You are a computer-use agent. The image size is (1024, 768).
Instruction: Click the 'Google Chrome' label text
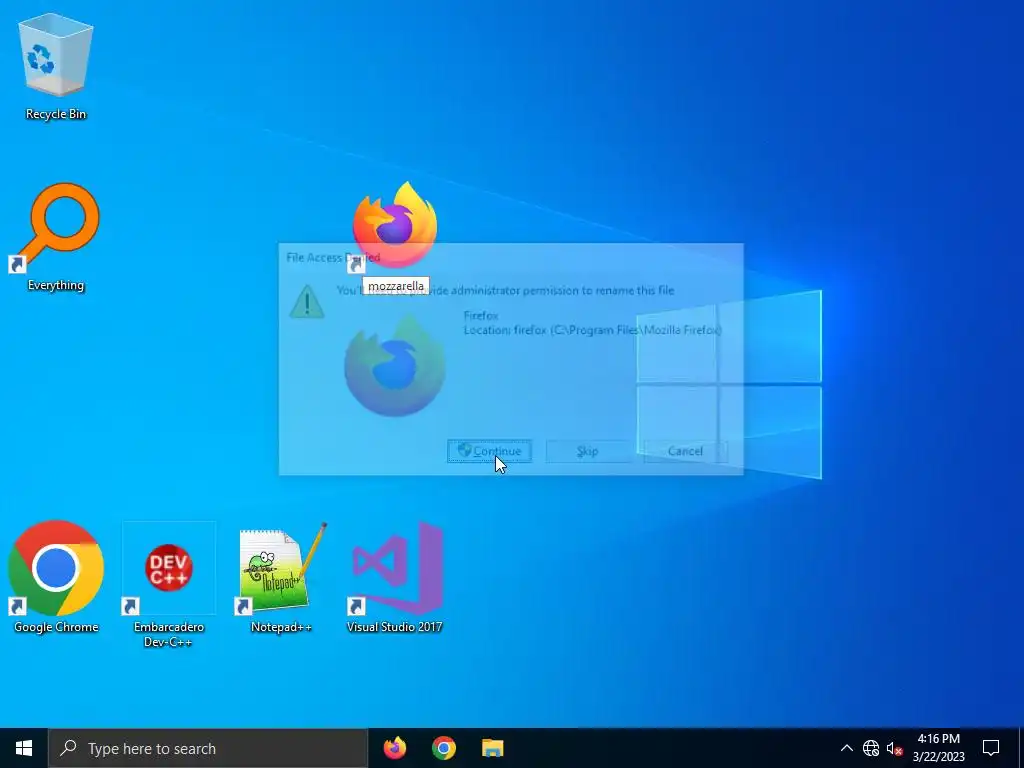56,627
